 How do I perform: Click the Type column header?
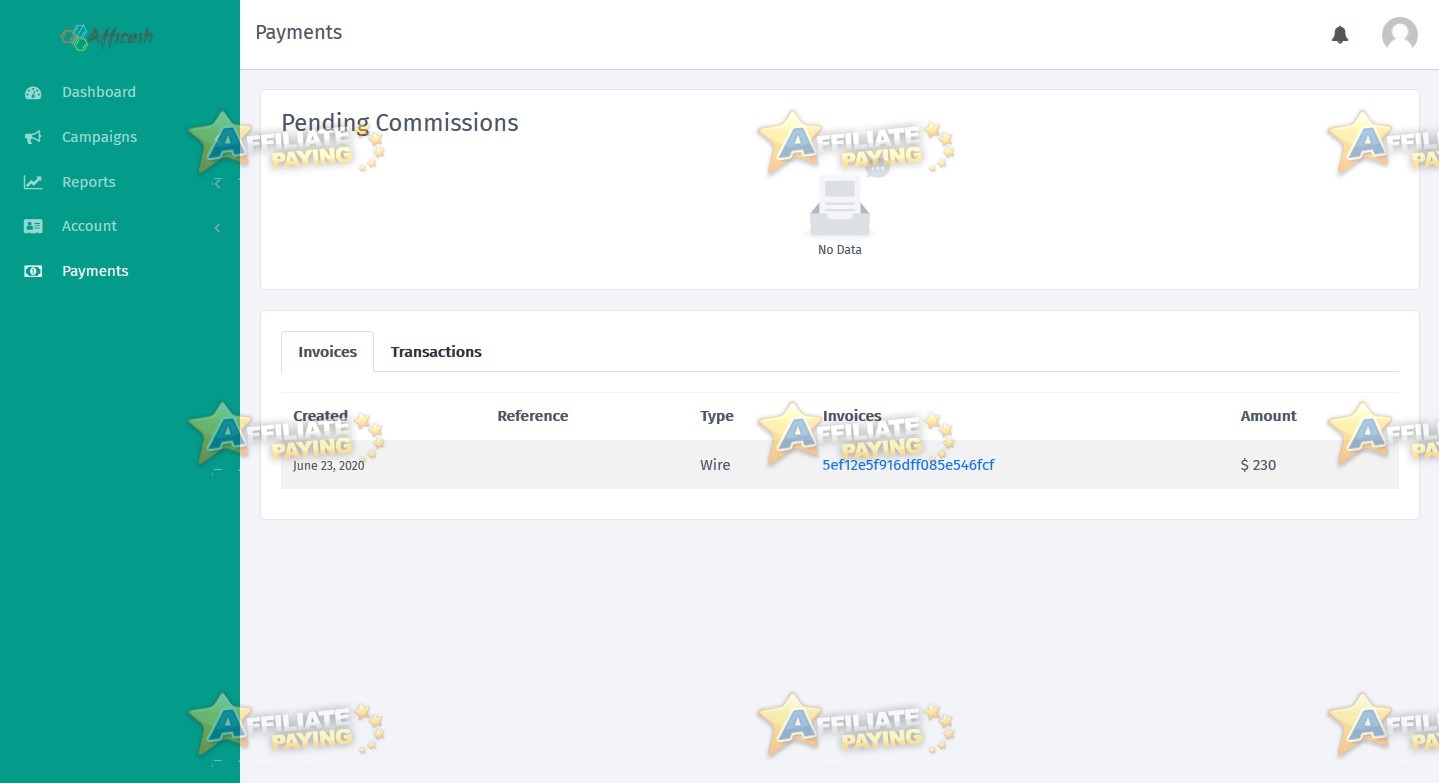(x=717, y=416)
